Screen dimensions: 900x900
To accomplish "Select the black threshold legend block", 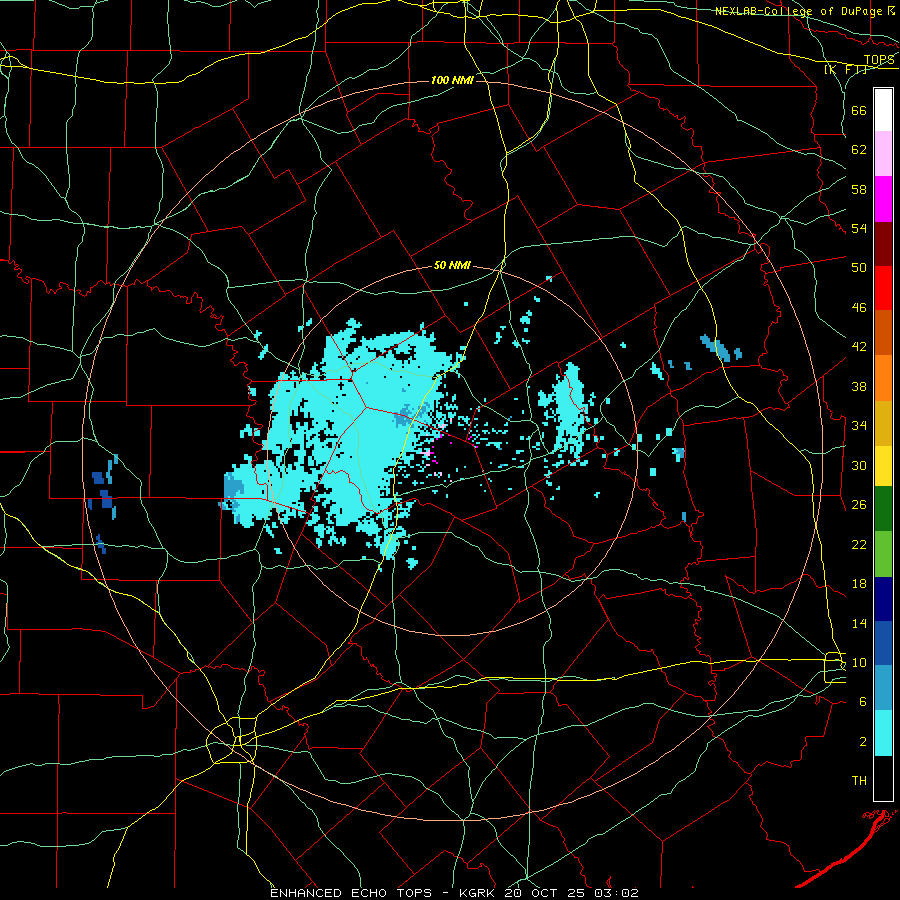I will pyautogui.click(x=883, y=778).
